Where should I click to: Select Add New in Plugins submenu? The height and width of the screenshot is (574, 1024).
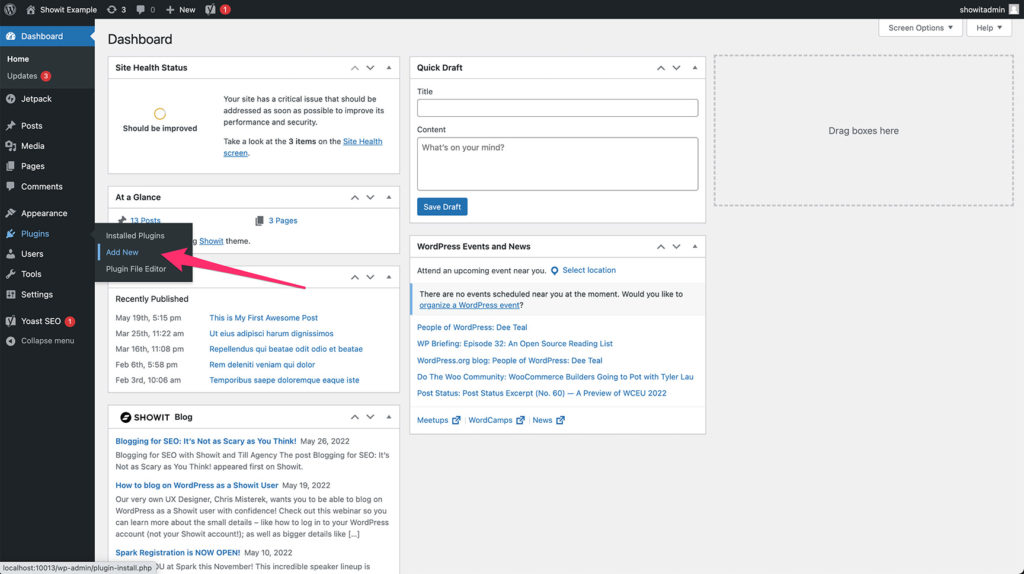coord(122,252)
